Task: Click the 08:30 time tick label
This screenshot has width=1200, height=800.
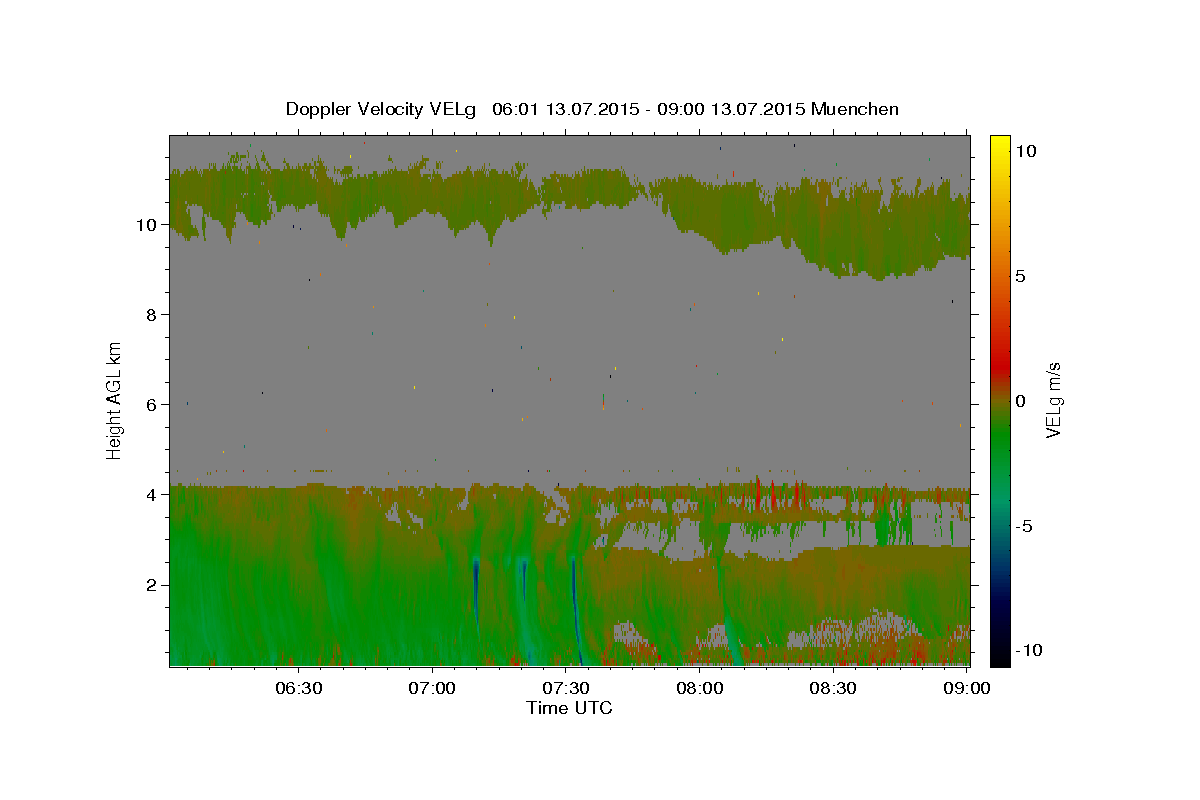Action: [833, 689]
